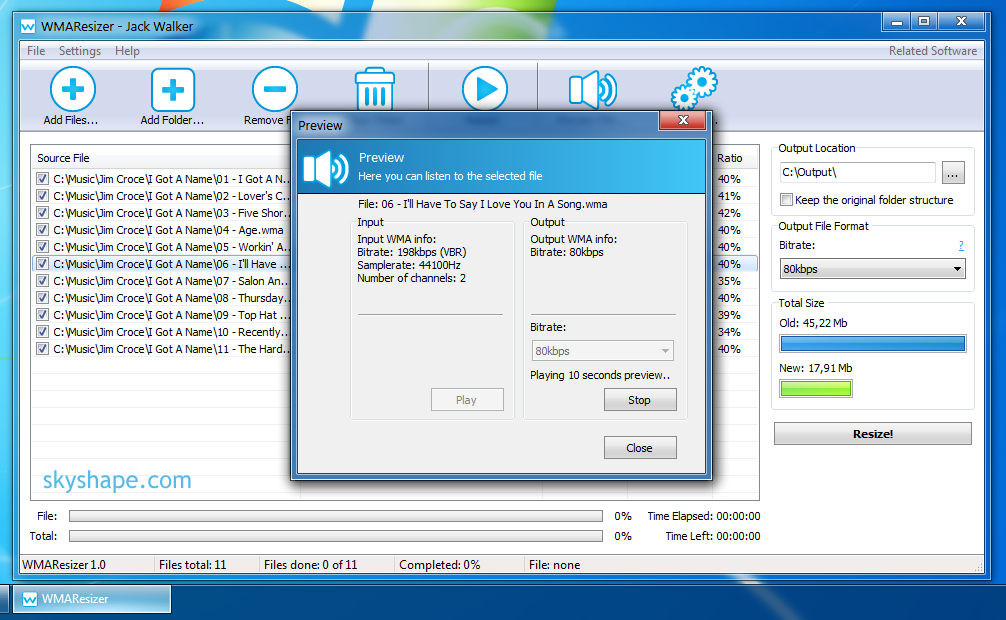Uncheck the 01 - I Got A Name file
The height and width of the screenshot is (620, 1006).
coord(43,179)
